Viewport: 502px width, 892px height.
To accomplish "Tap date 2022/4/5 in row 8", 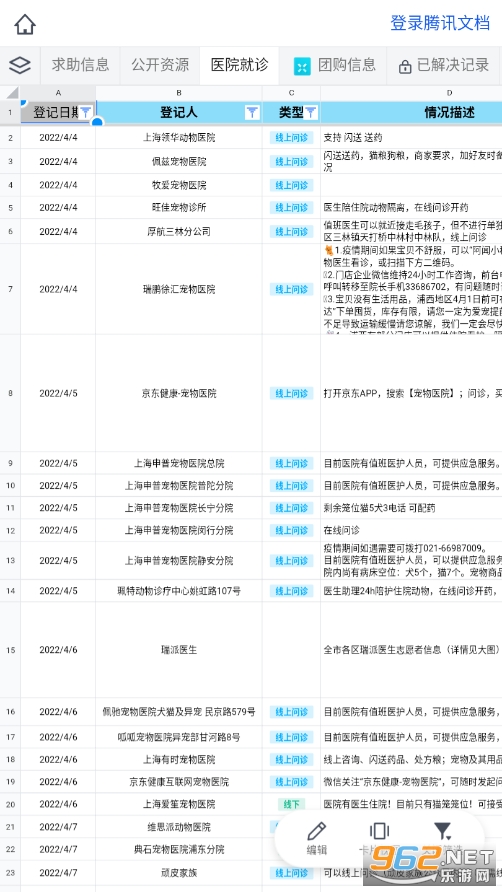I will click(x=58, y=393).
